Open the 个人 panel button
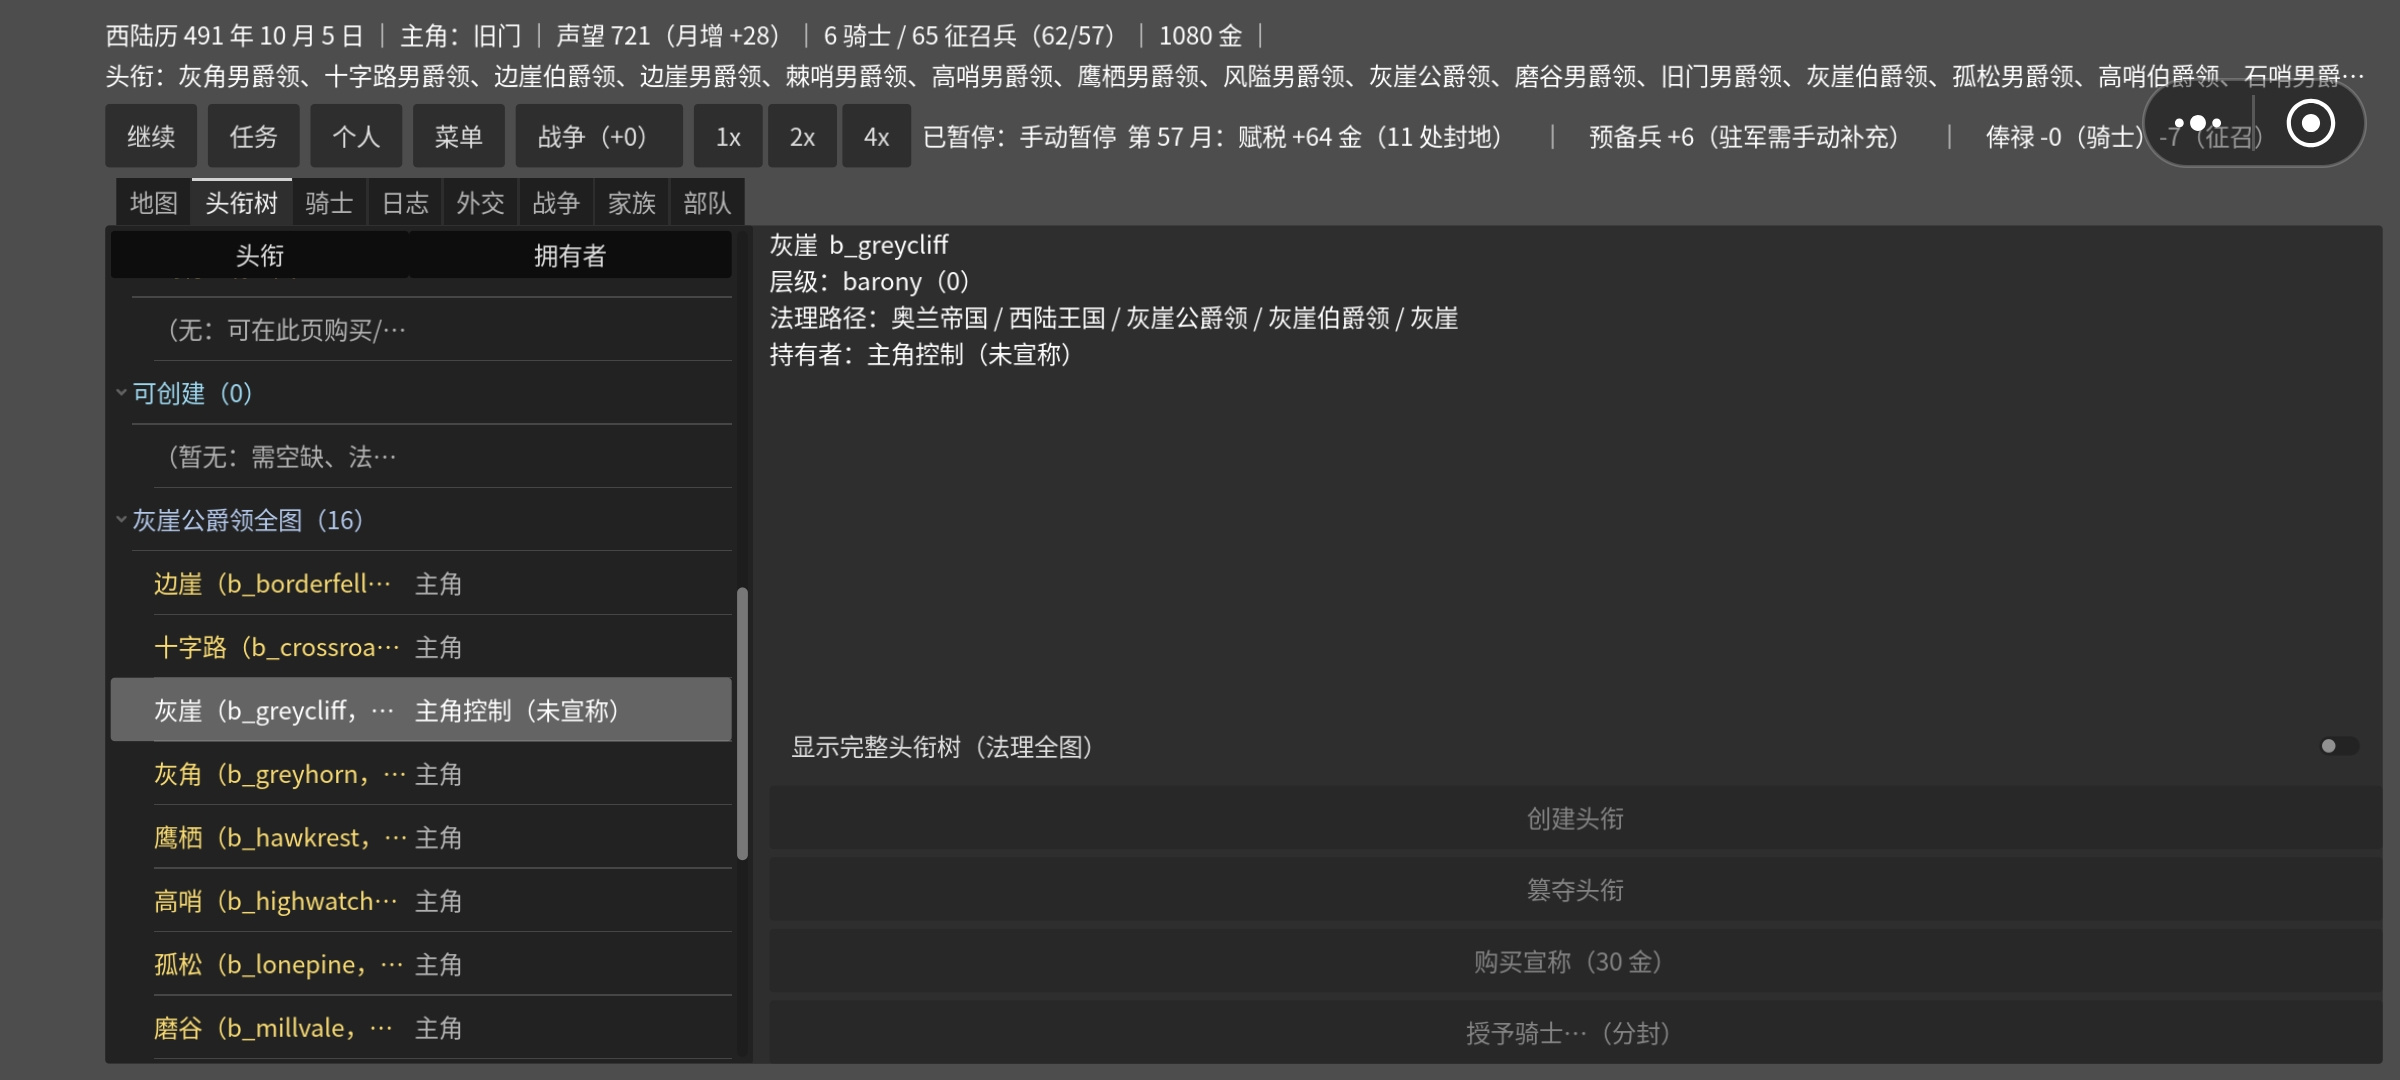Image resolution: width=2400 pixels, height=1080 pixels. (x=356, y=136)
